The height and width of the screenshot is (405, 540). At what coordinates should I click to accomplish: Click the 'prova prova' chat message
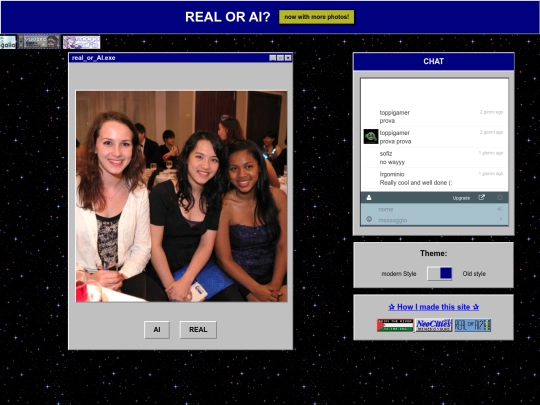point(395,141)
